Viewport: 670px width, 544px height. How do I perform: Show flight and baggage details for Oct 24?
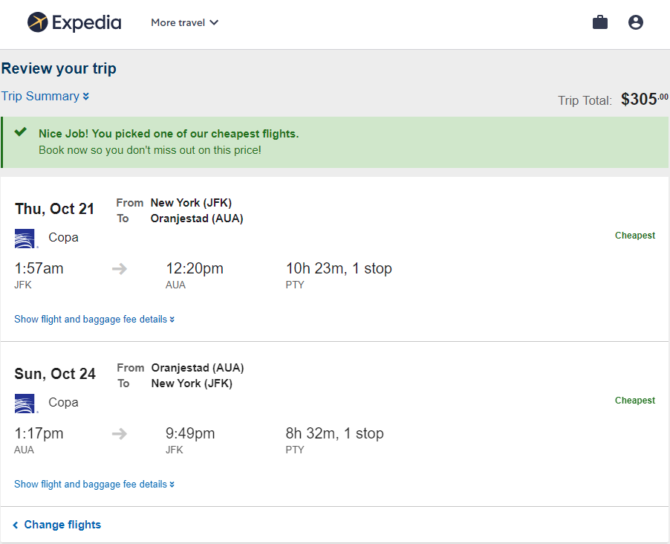tap(94, 484)
